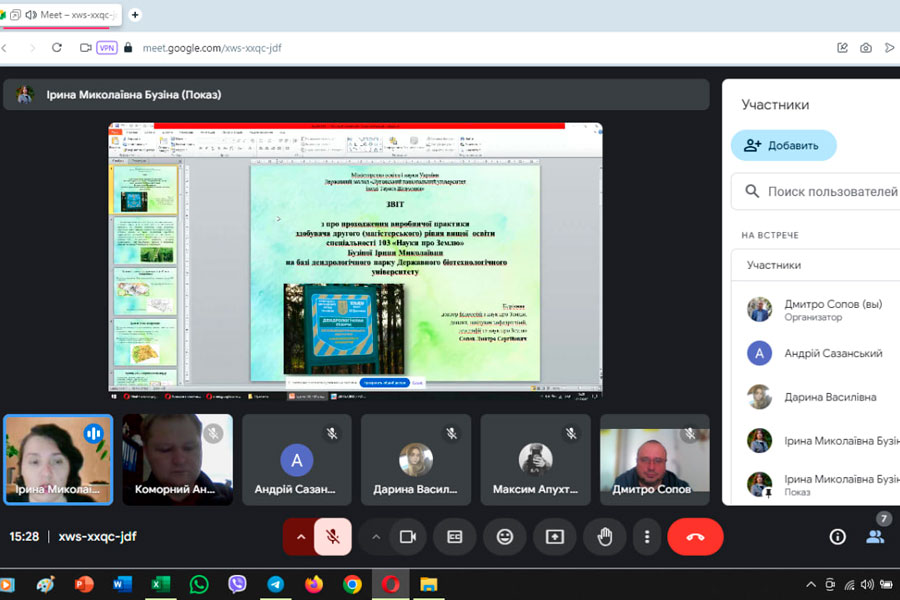Toggle the camera on/off button

[x=408, y=537]
